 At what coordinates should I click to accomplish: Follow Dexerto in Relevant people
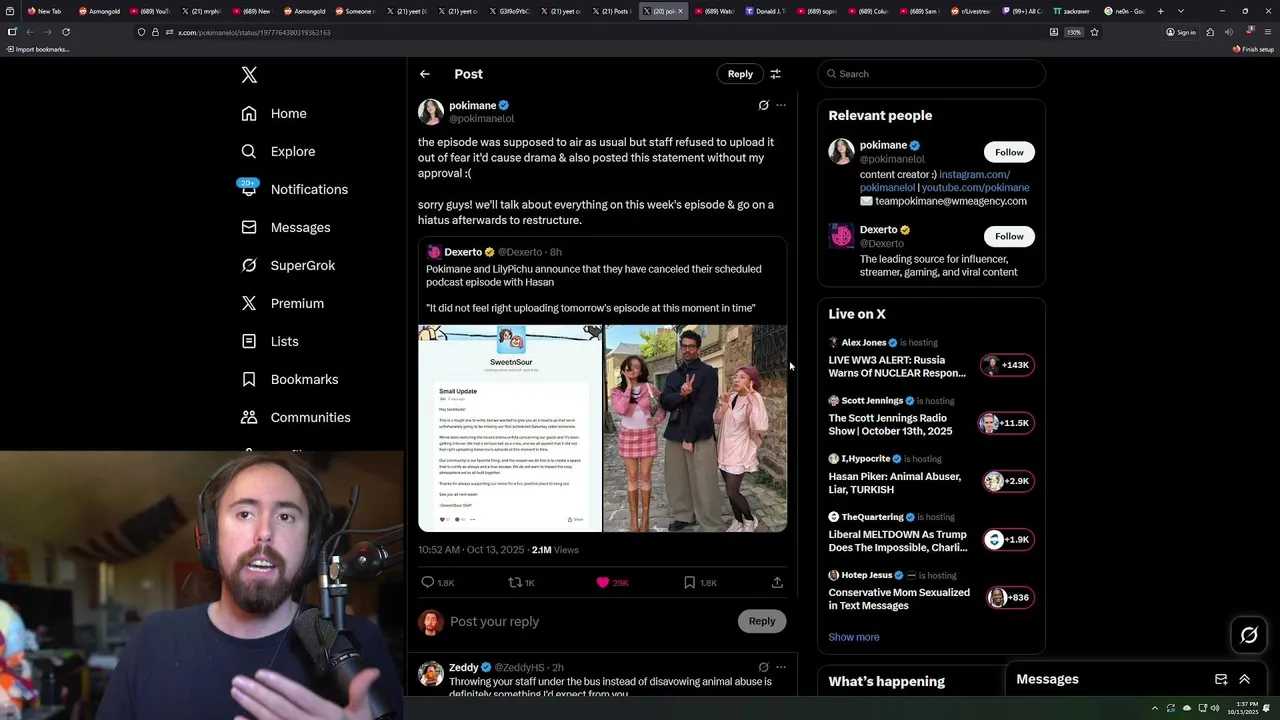pyautogui.click(x=1009, y=236)
